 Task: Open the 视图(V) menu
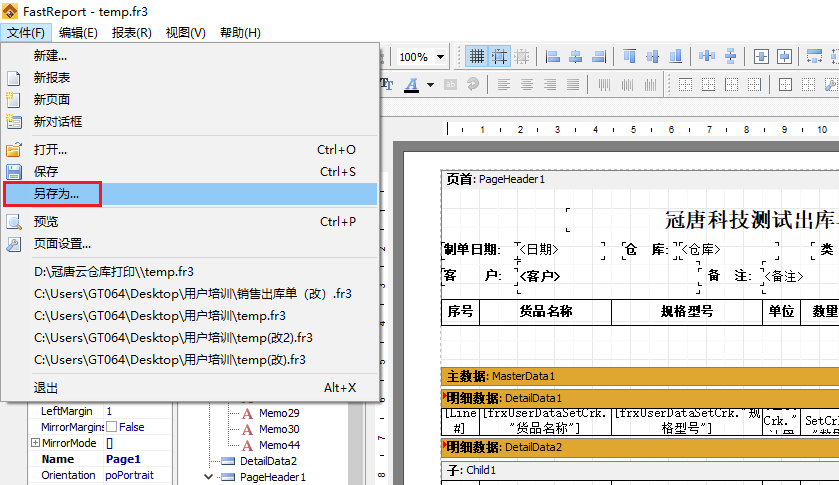(x=186, y=33)
